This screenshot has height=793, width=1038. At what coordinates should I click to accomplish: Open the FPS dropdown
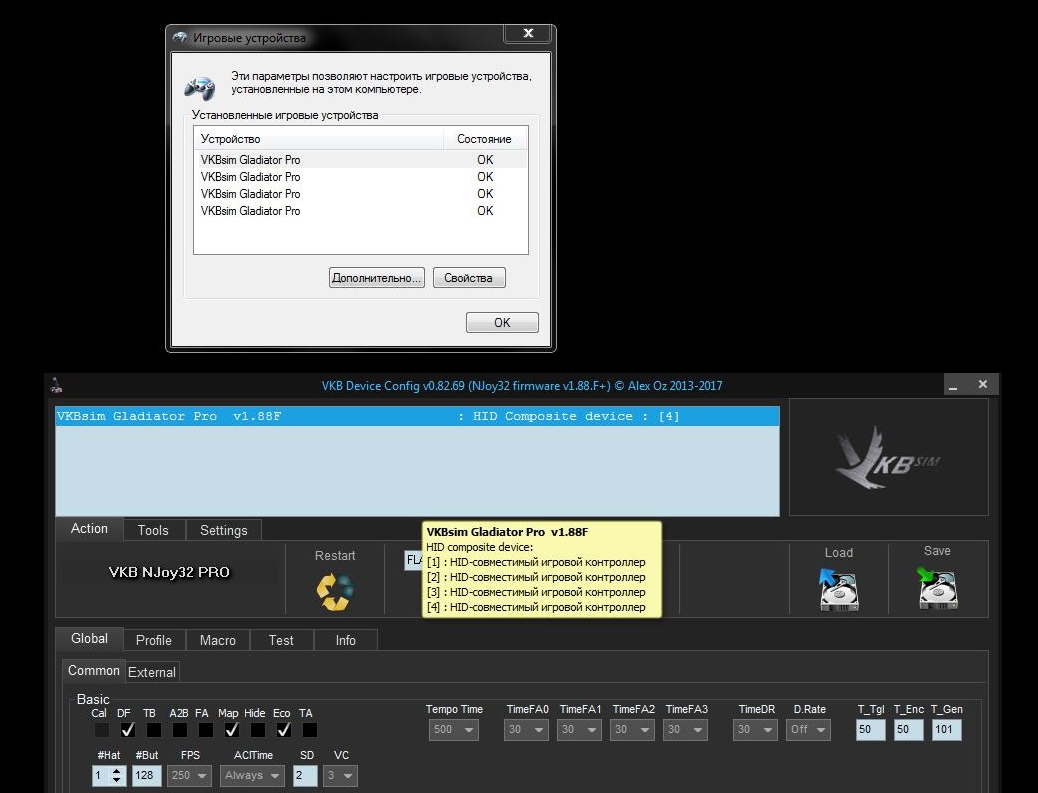pos(189,775)
